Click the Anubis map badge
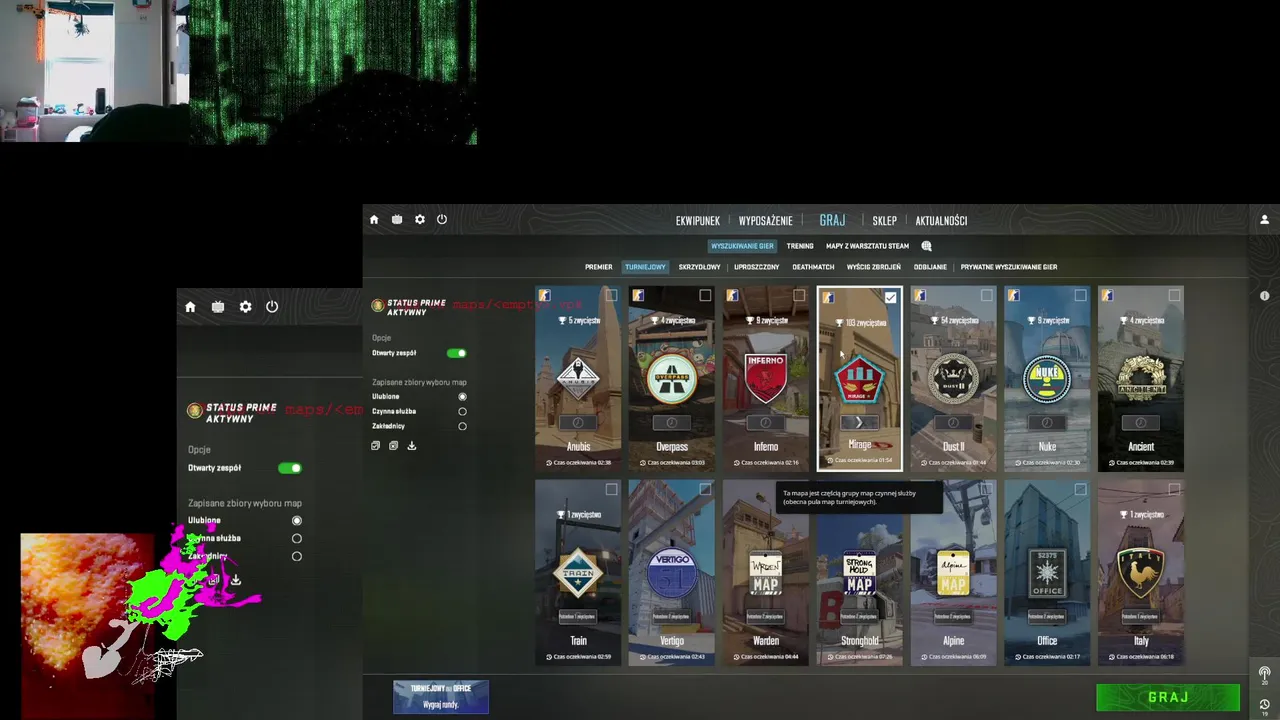This screenshot has width=1280, height=720. [578, 379]
